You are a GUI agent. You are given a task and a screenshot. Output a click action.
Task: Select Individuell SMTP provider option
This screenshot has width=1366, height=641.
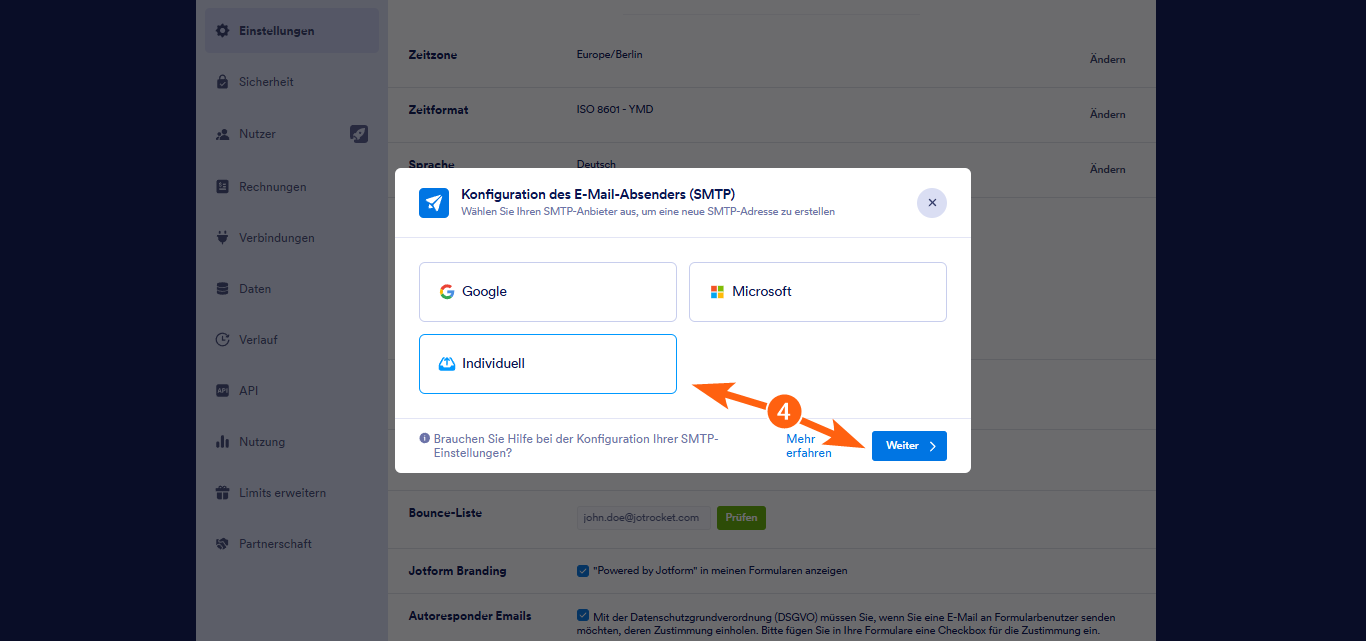pos(548,364)
